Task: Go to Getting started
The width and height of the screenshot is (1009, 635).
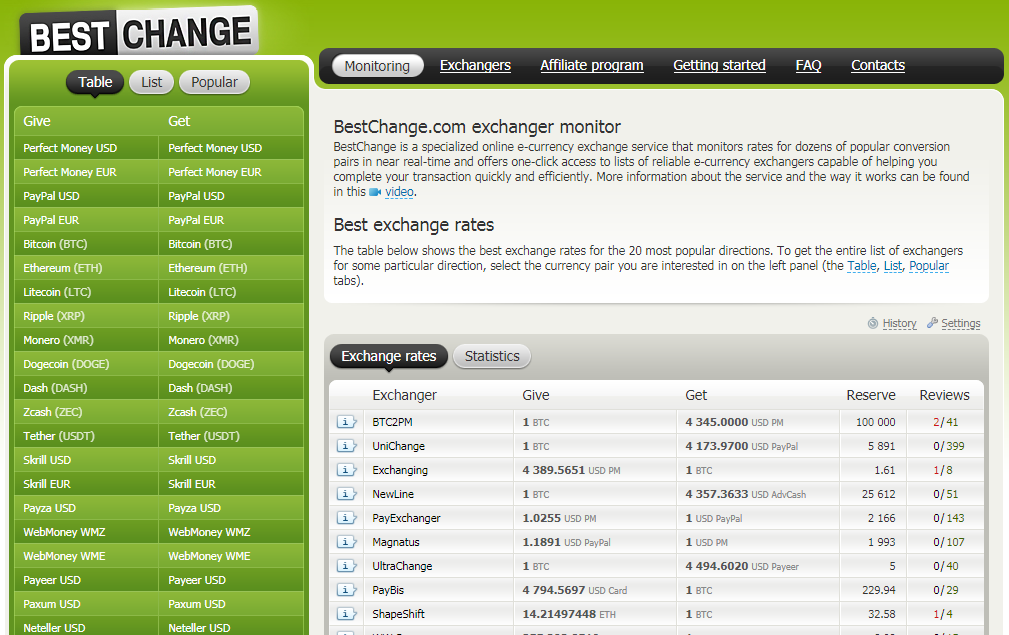Action: pos(719,65)
